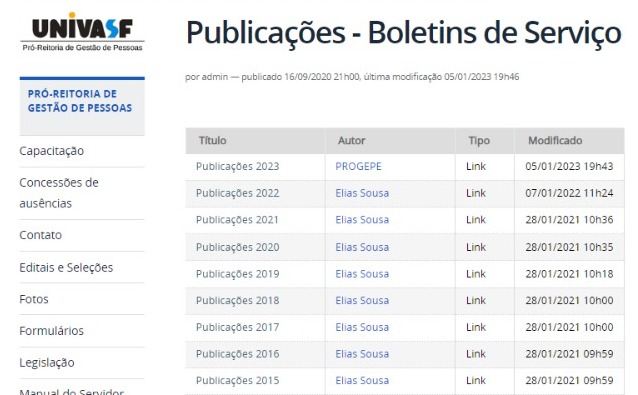Screen dimensions: 638x395
Task: Open Concessões de ausências in the sidebar
Action: pos(59,193)
